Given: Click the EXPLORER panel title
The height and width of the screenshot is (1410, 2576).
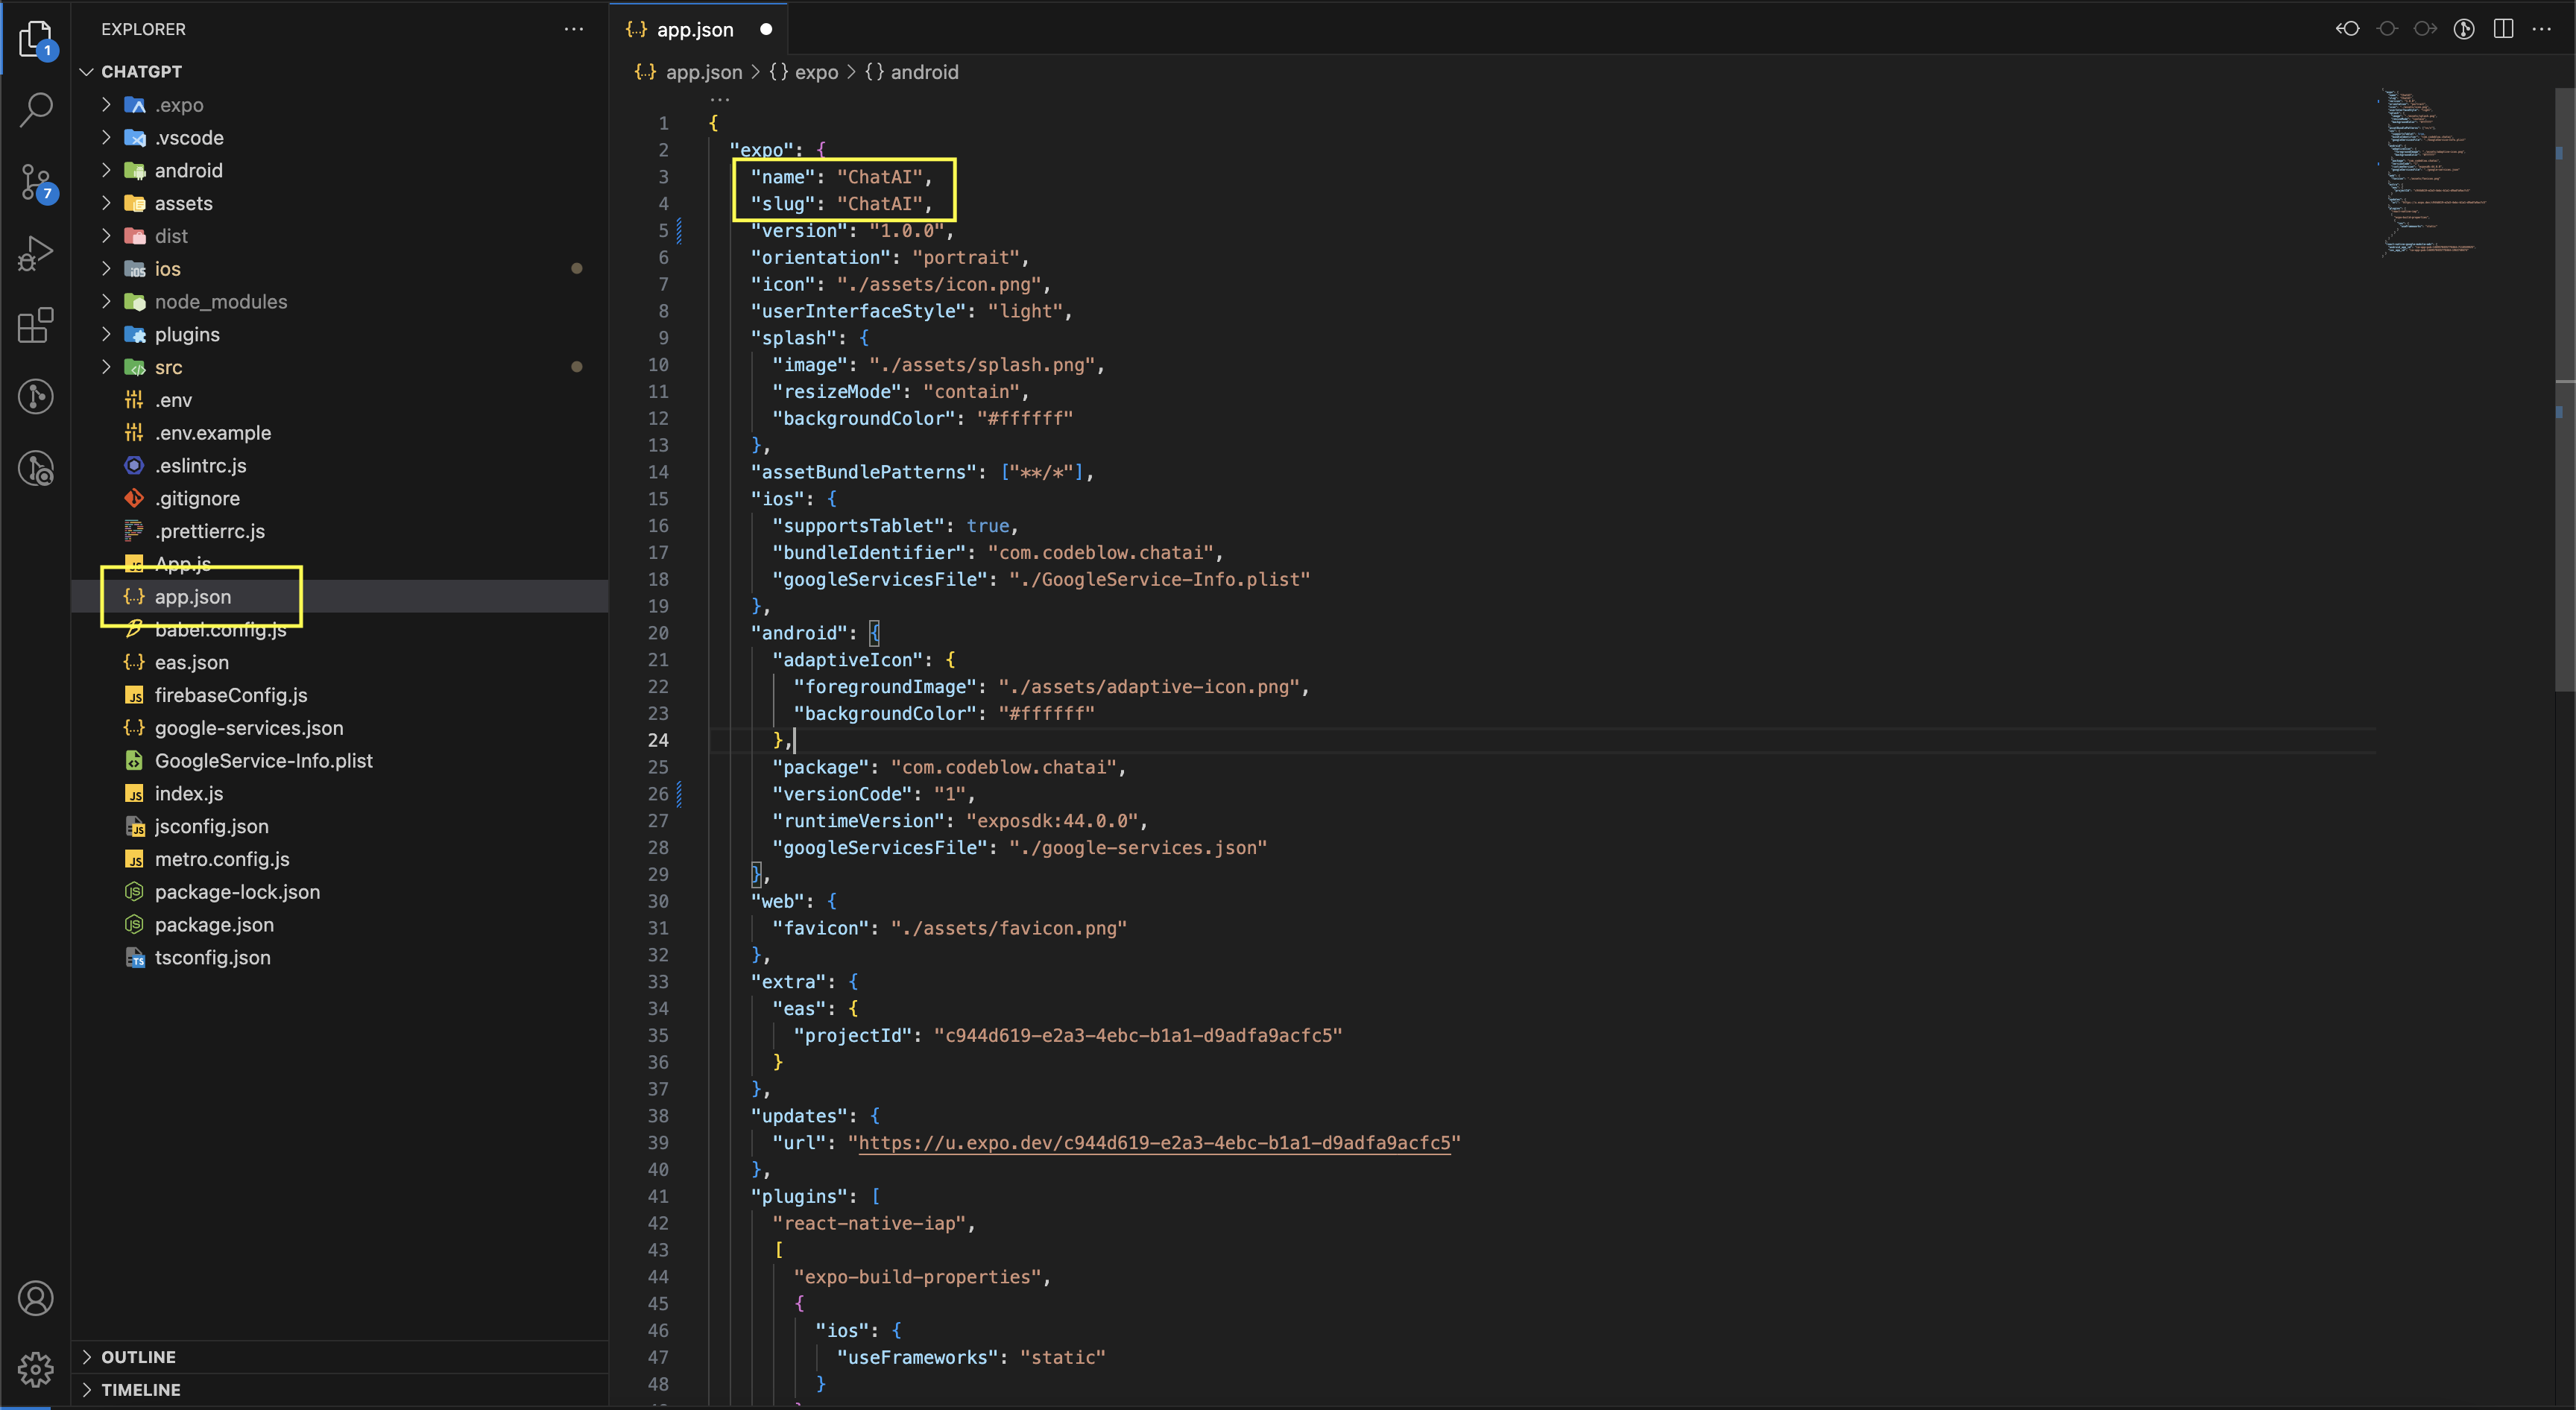Looking at the screenshot, I should click(x=143, y=29).
